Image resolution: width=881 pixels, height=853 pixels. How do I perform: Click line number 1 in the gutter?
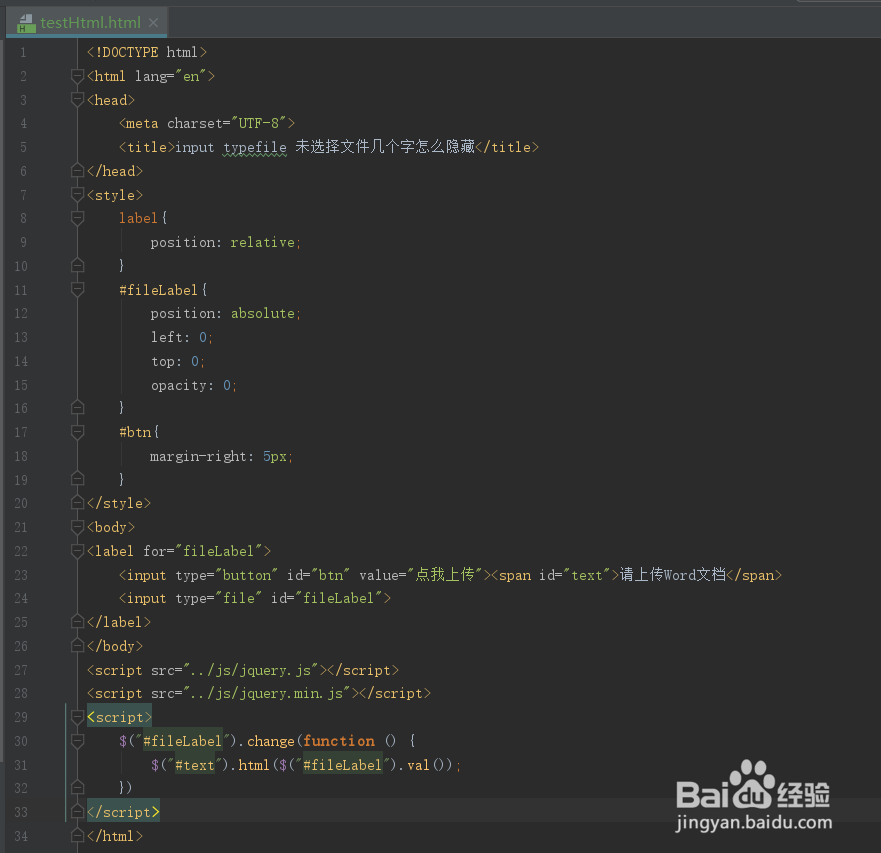point(23,53)
